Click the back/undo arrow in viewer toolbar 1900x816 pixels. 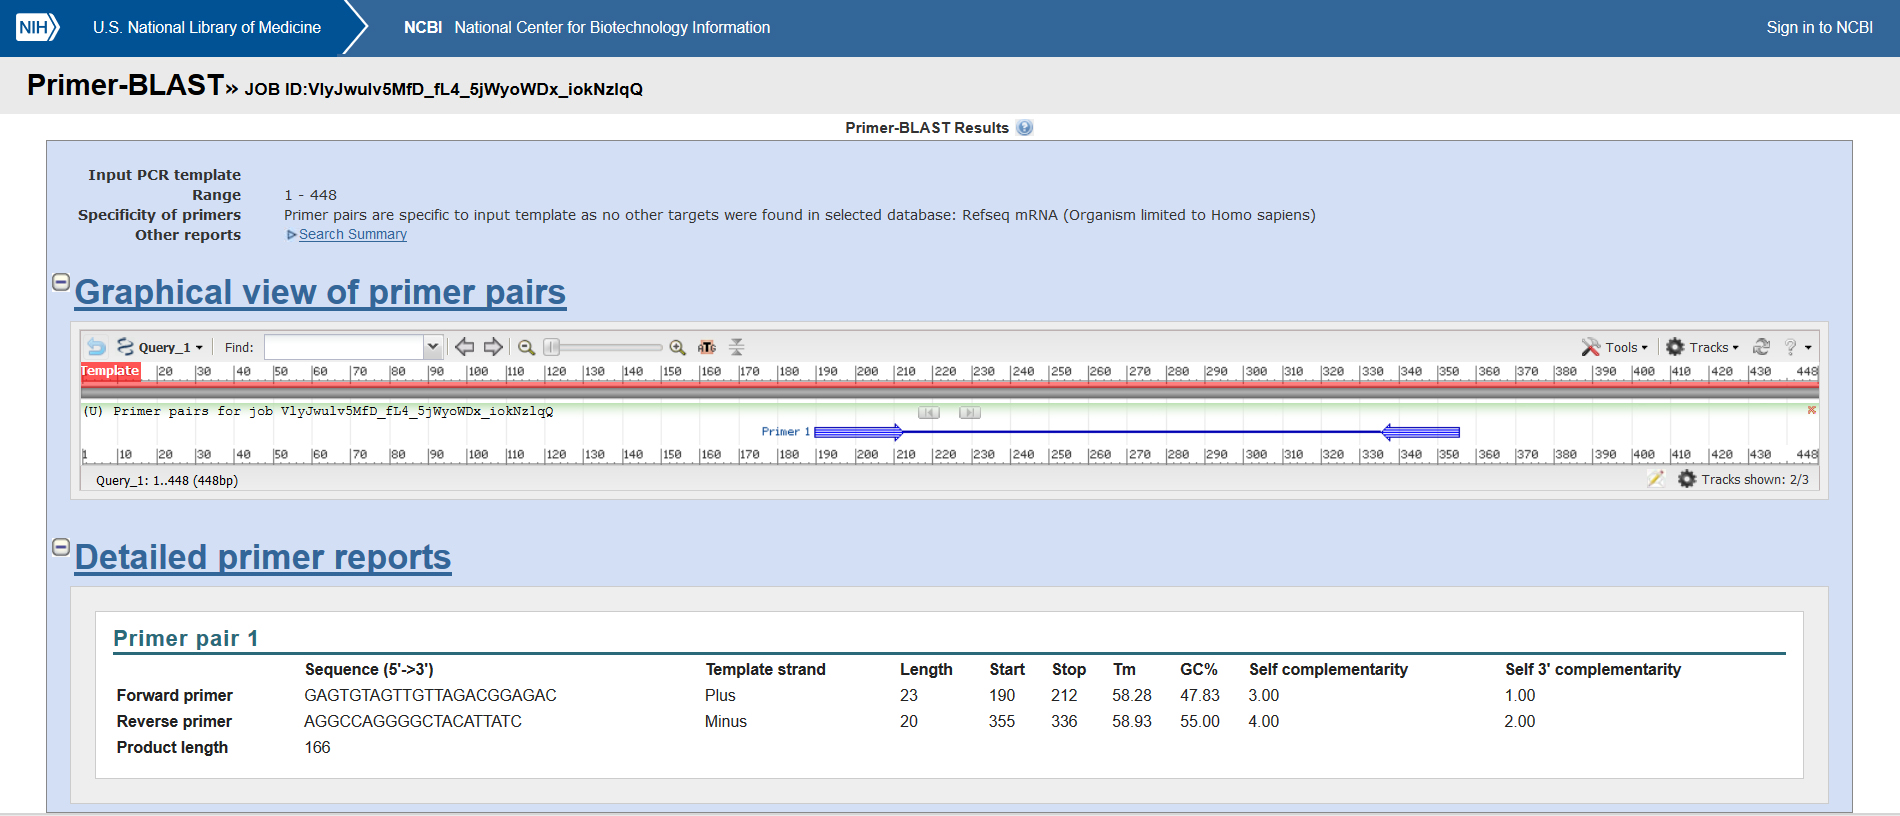[96, 347]
